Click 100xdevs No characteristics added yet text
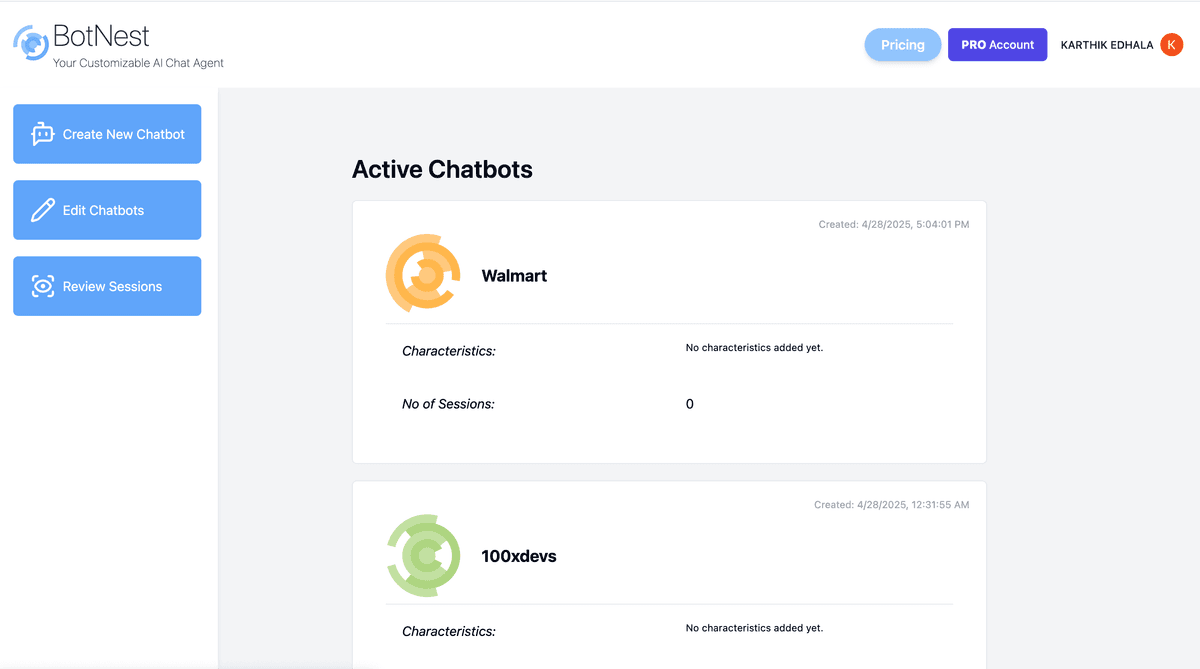The width and height of the screenshot is (1200, 669). 754,628
